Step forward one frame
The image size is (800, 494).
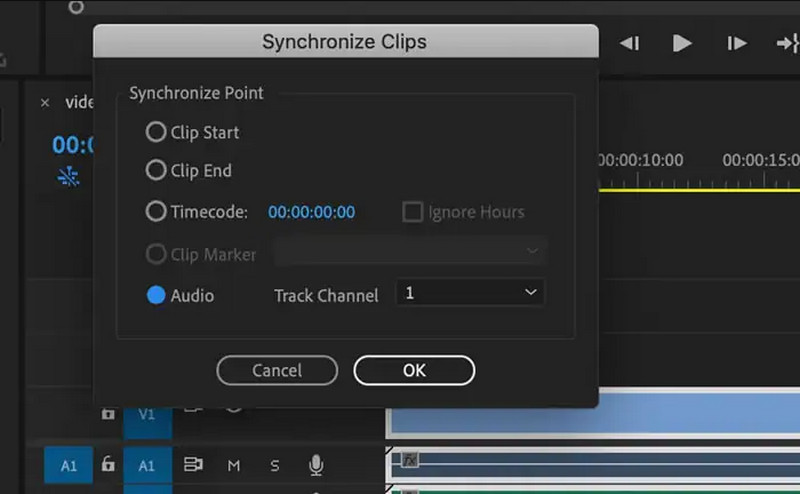(737, 43)
